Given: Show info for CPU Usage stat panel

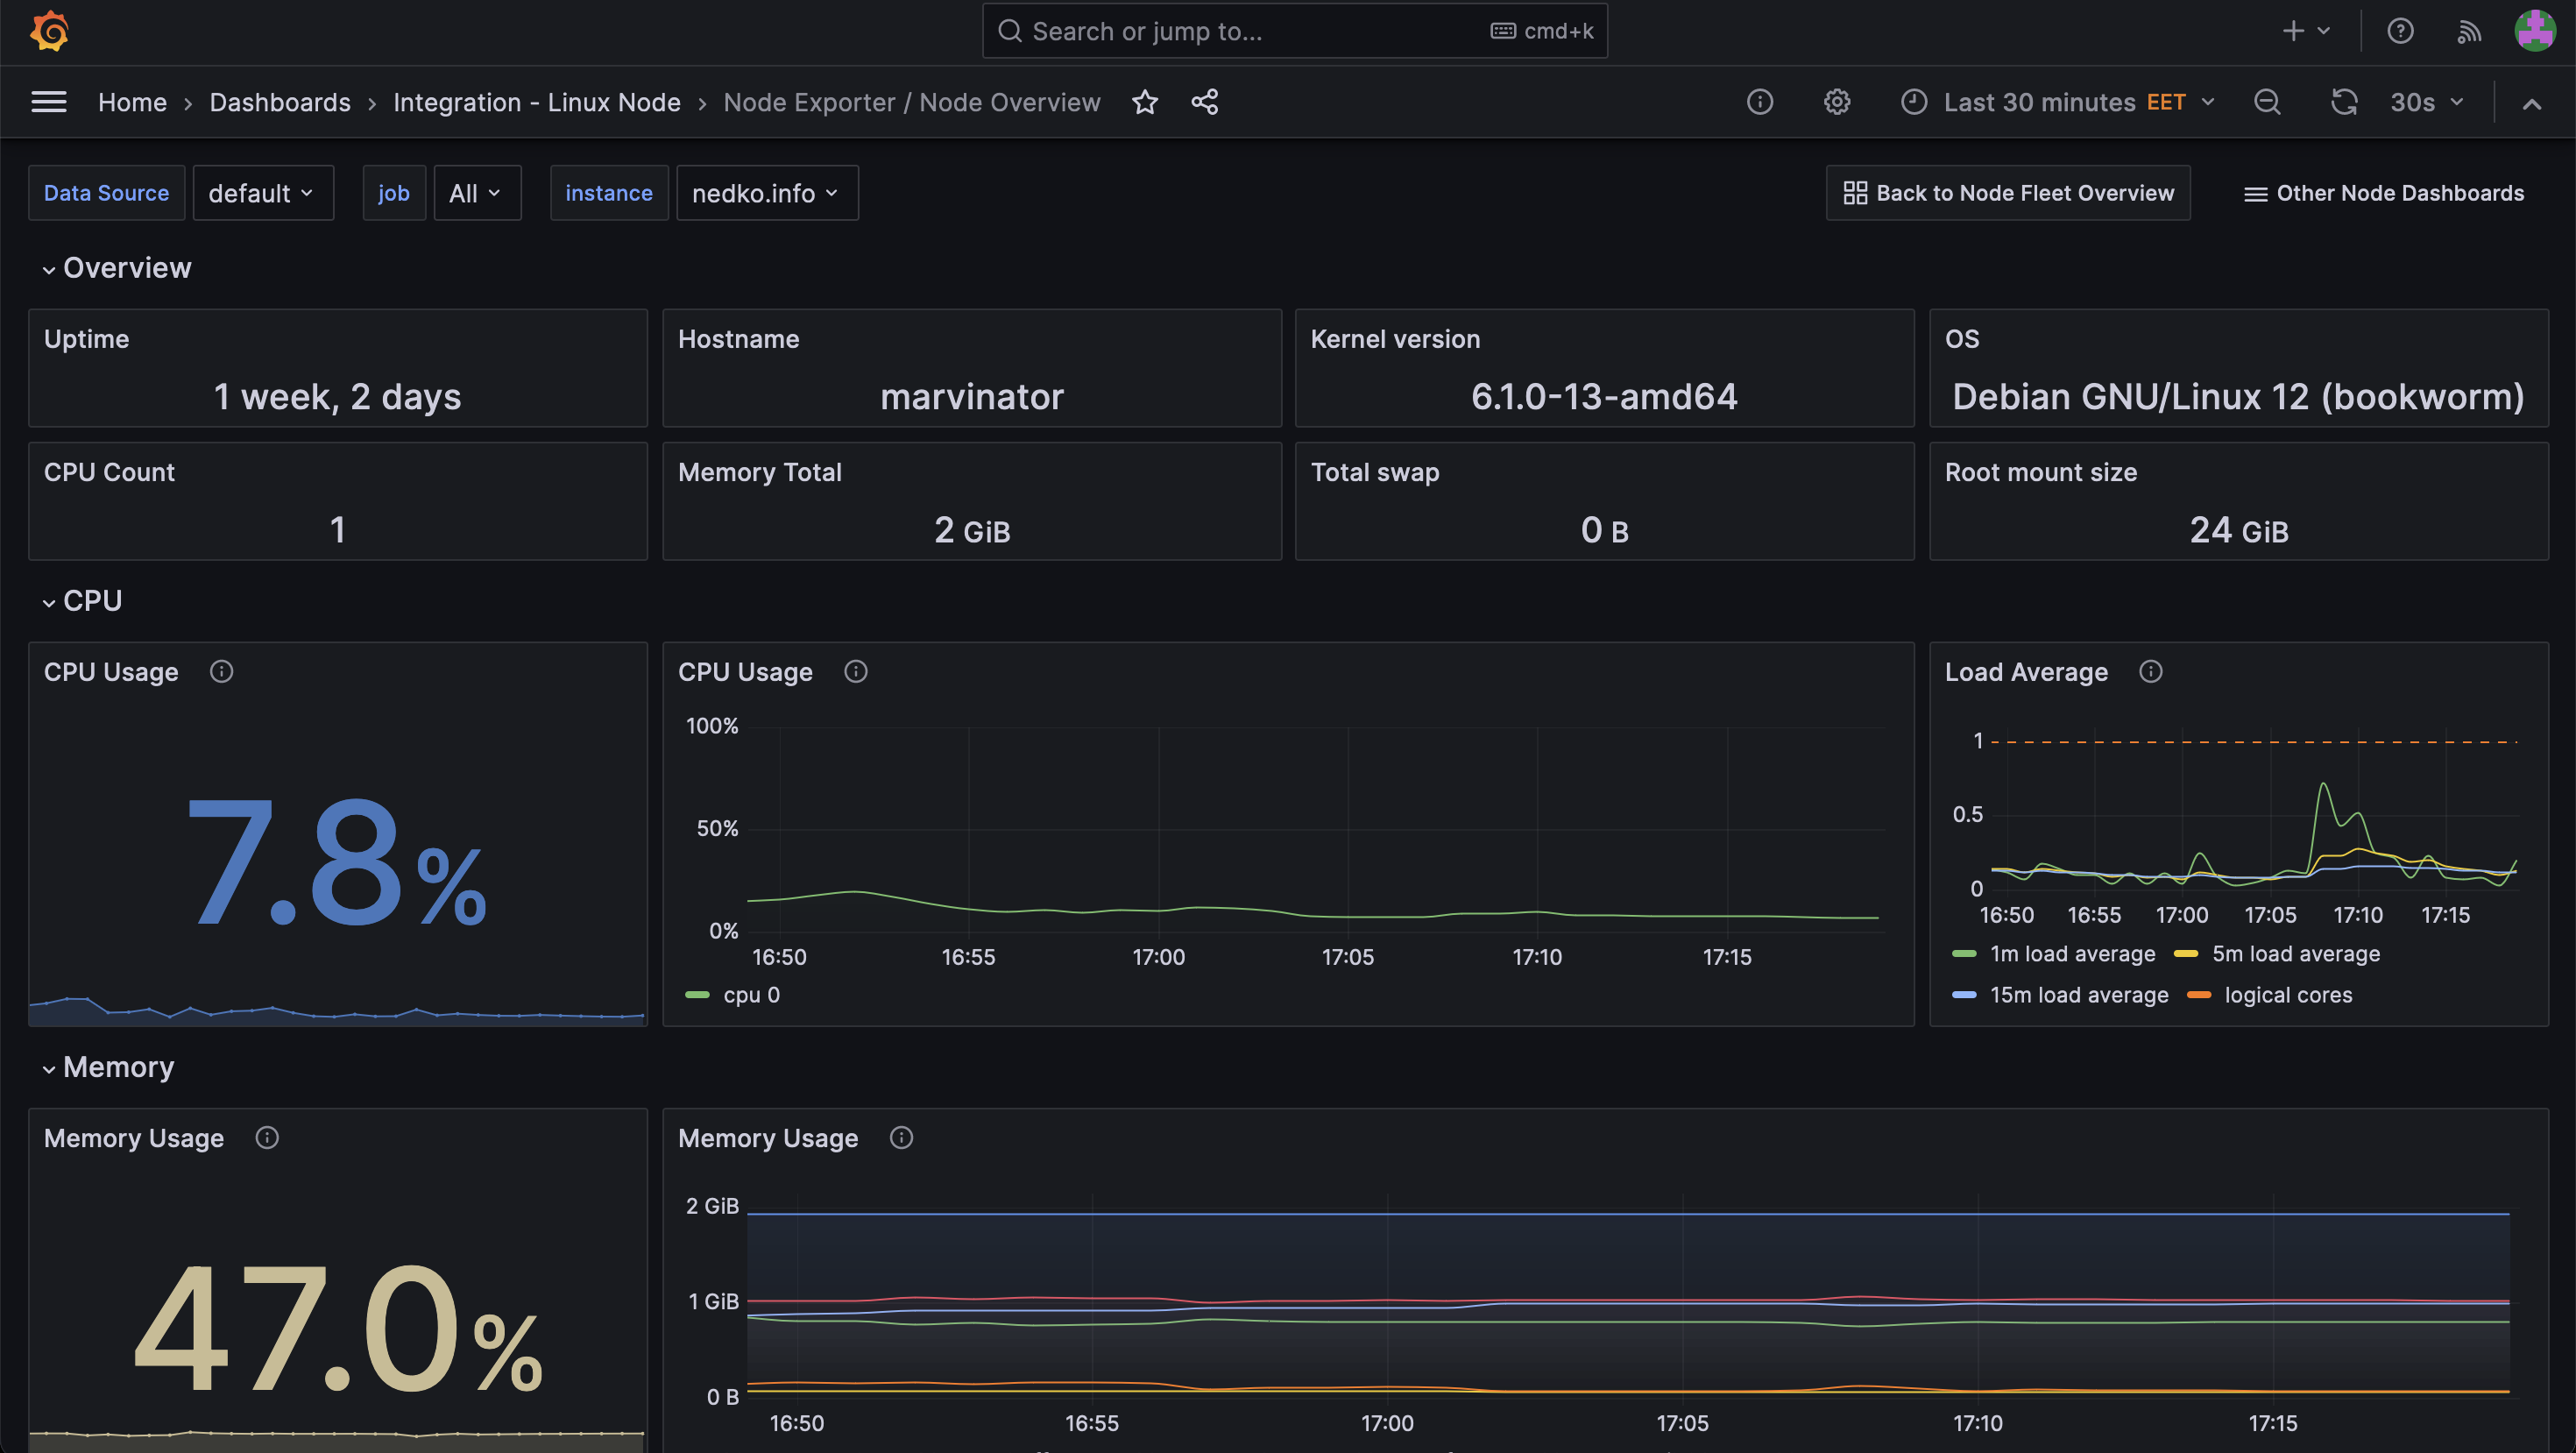Looking at the screenshot, I should coord(221,672).
